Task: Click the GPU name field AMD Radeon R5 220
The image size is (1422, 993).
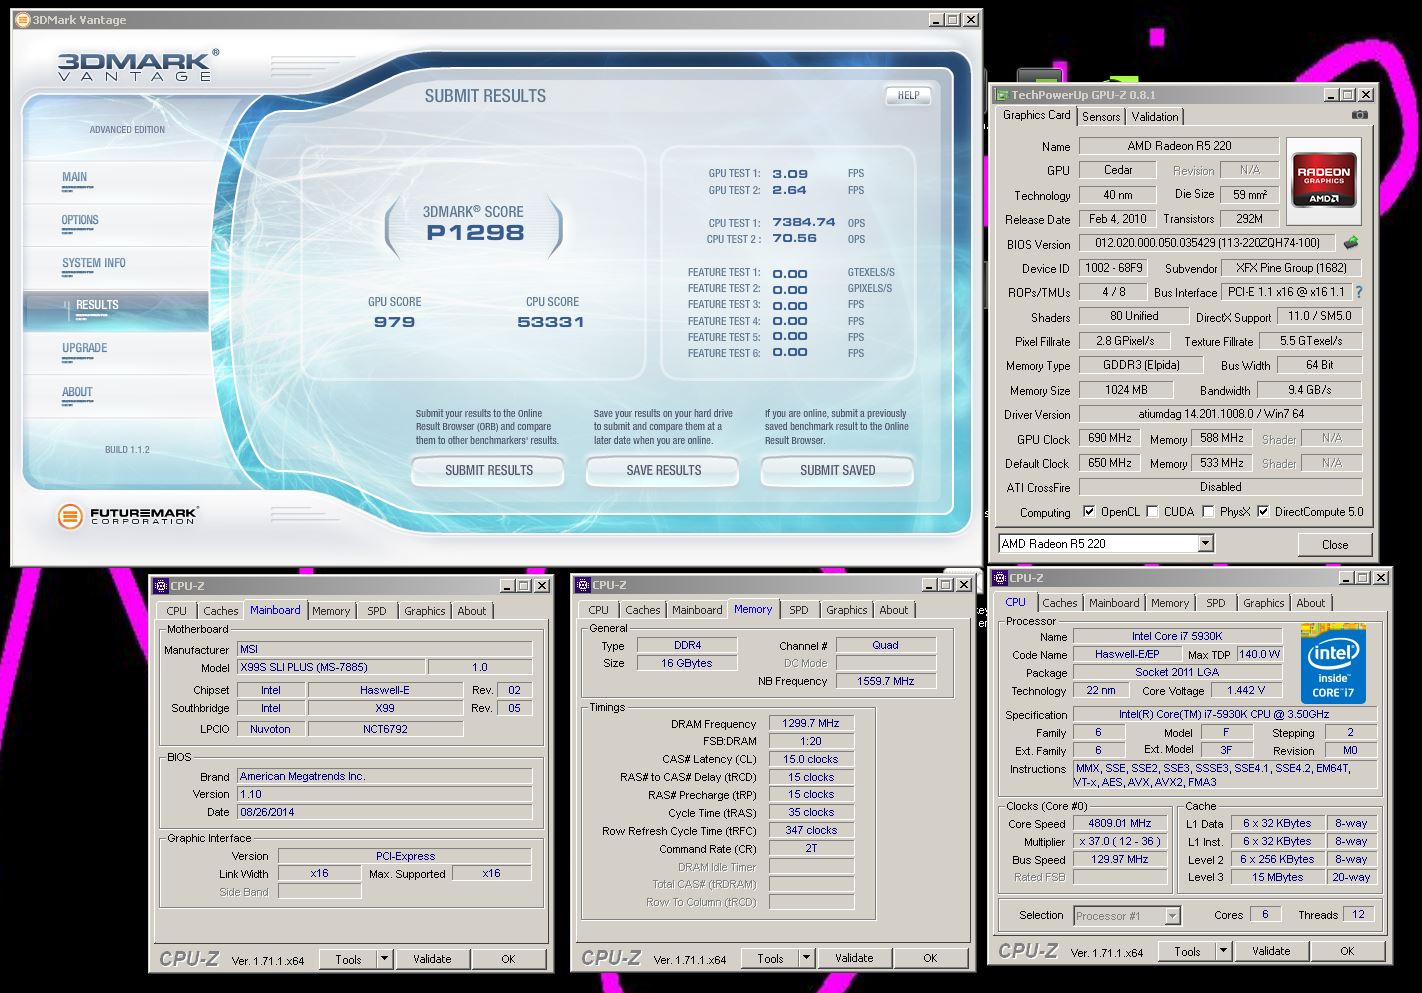Action: tap(1178, 146)
